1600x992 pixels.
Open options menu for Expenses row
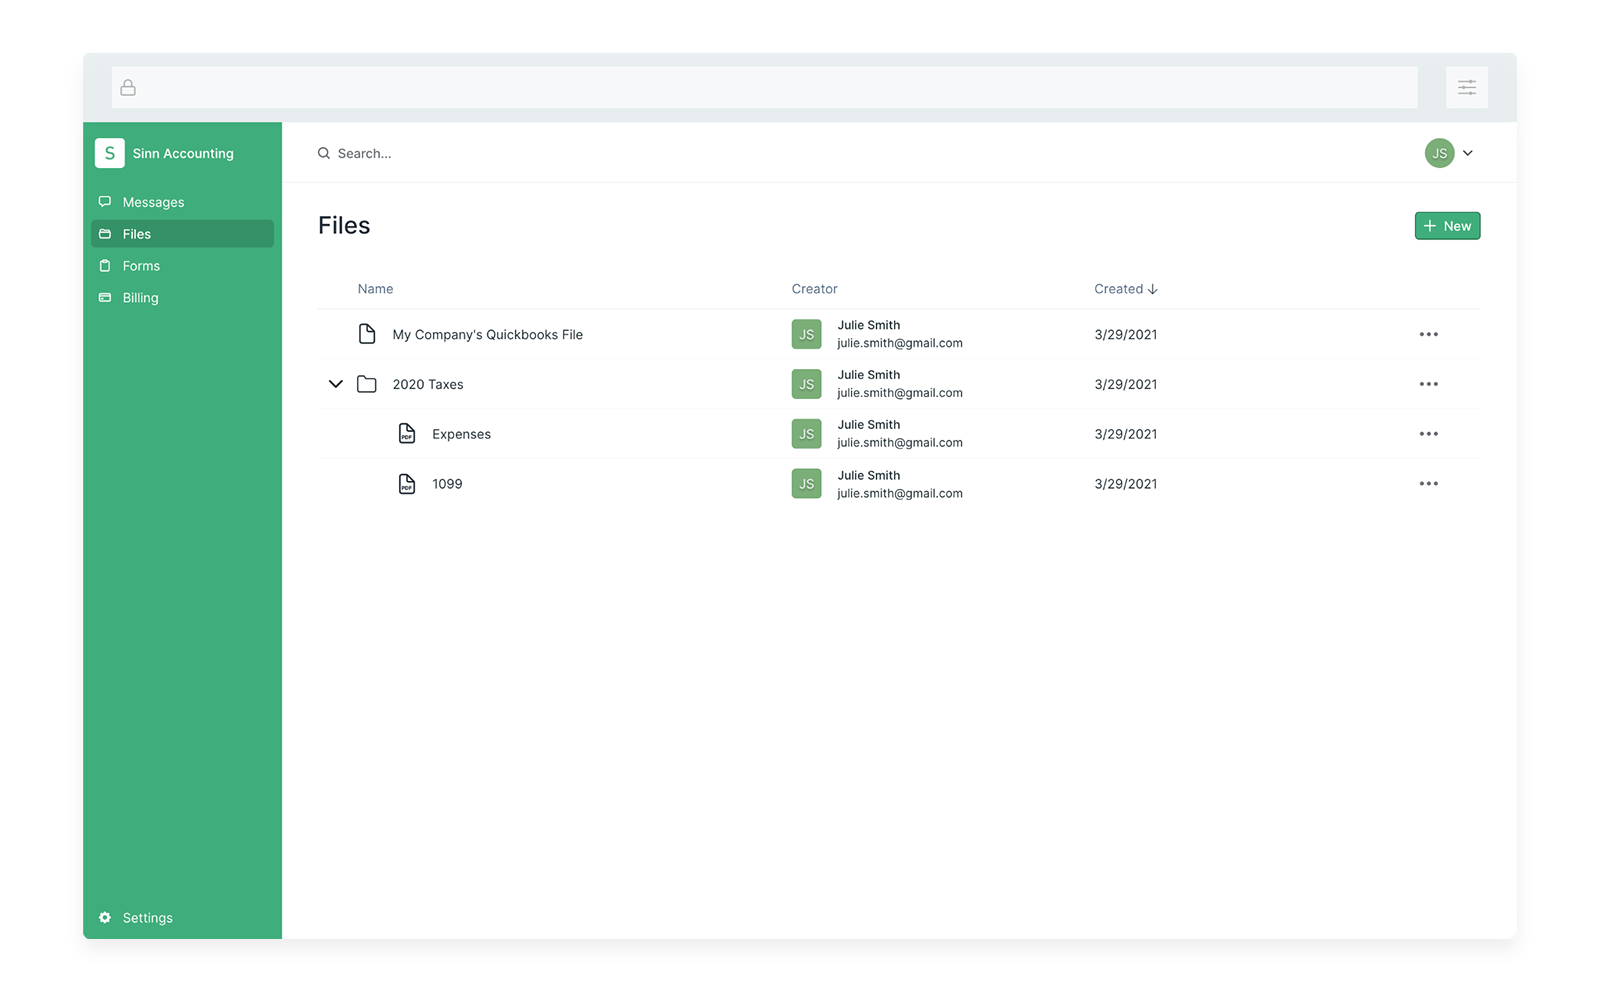pos(1428,434)
